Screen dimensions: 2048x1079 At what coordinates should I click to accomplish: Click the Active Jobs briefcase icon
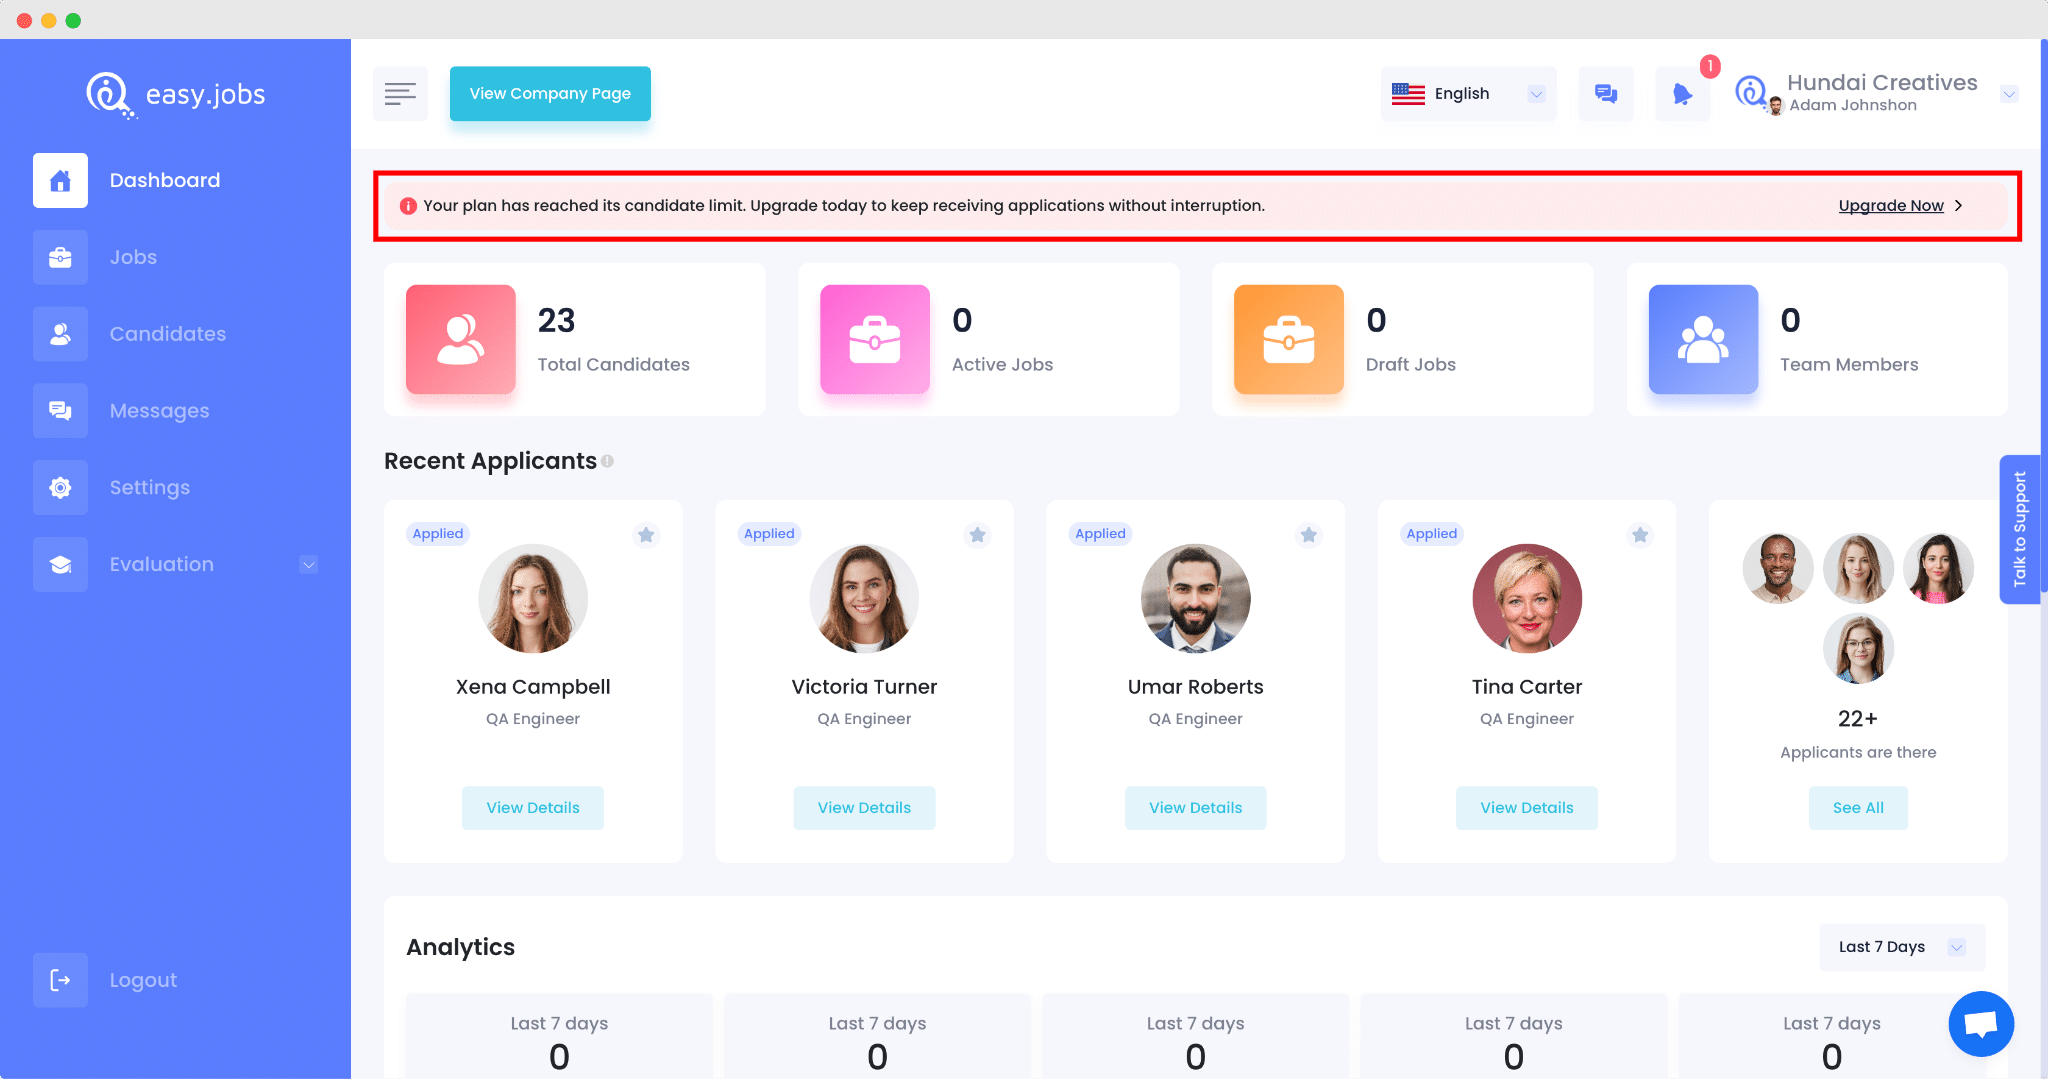pos(875,339)
